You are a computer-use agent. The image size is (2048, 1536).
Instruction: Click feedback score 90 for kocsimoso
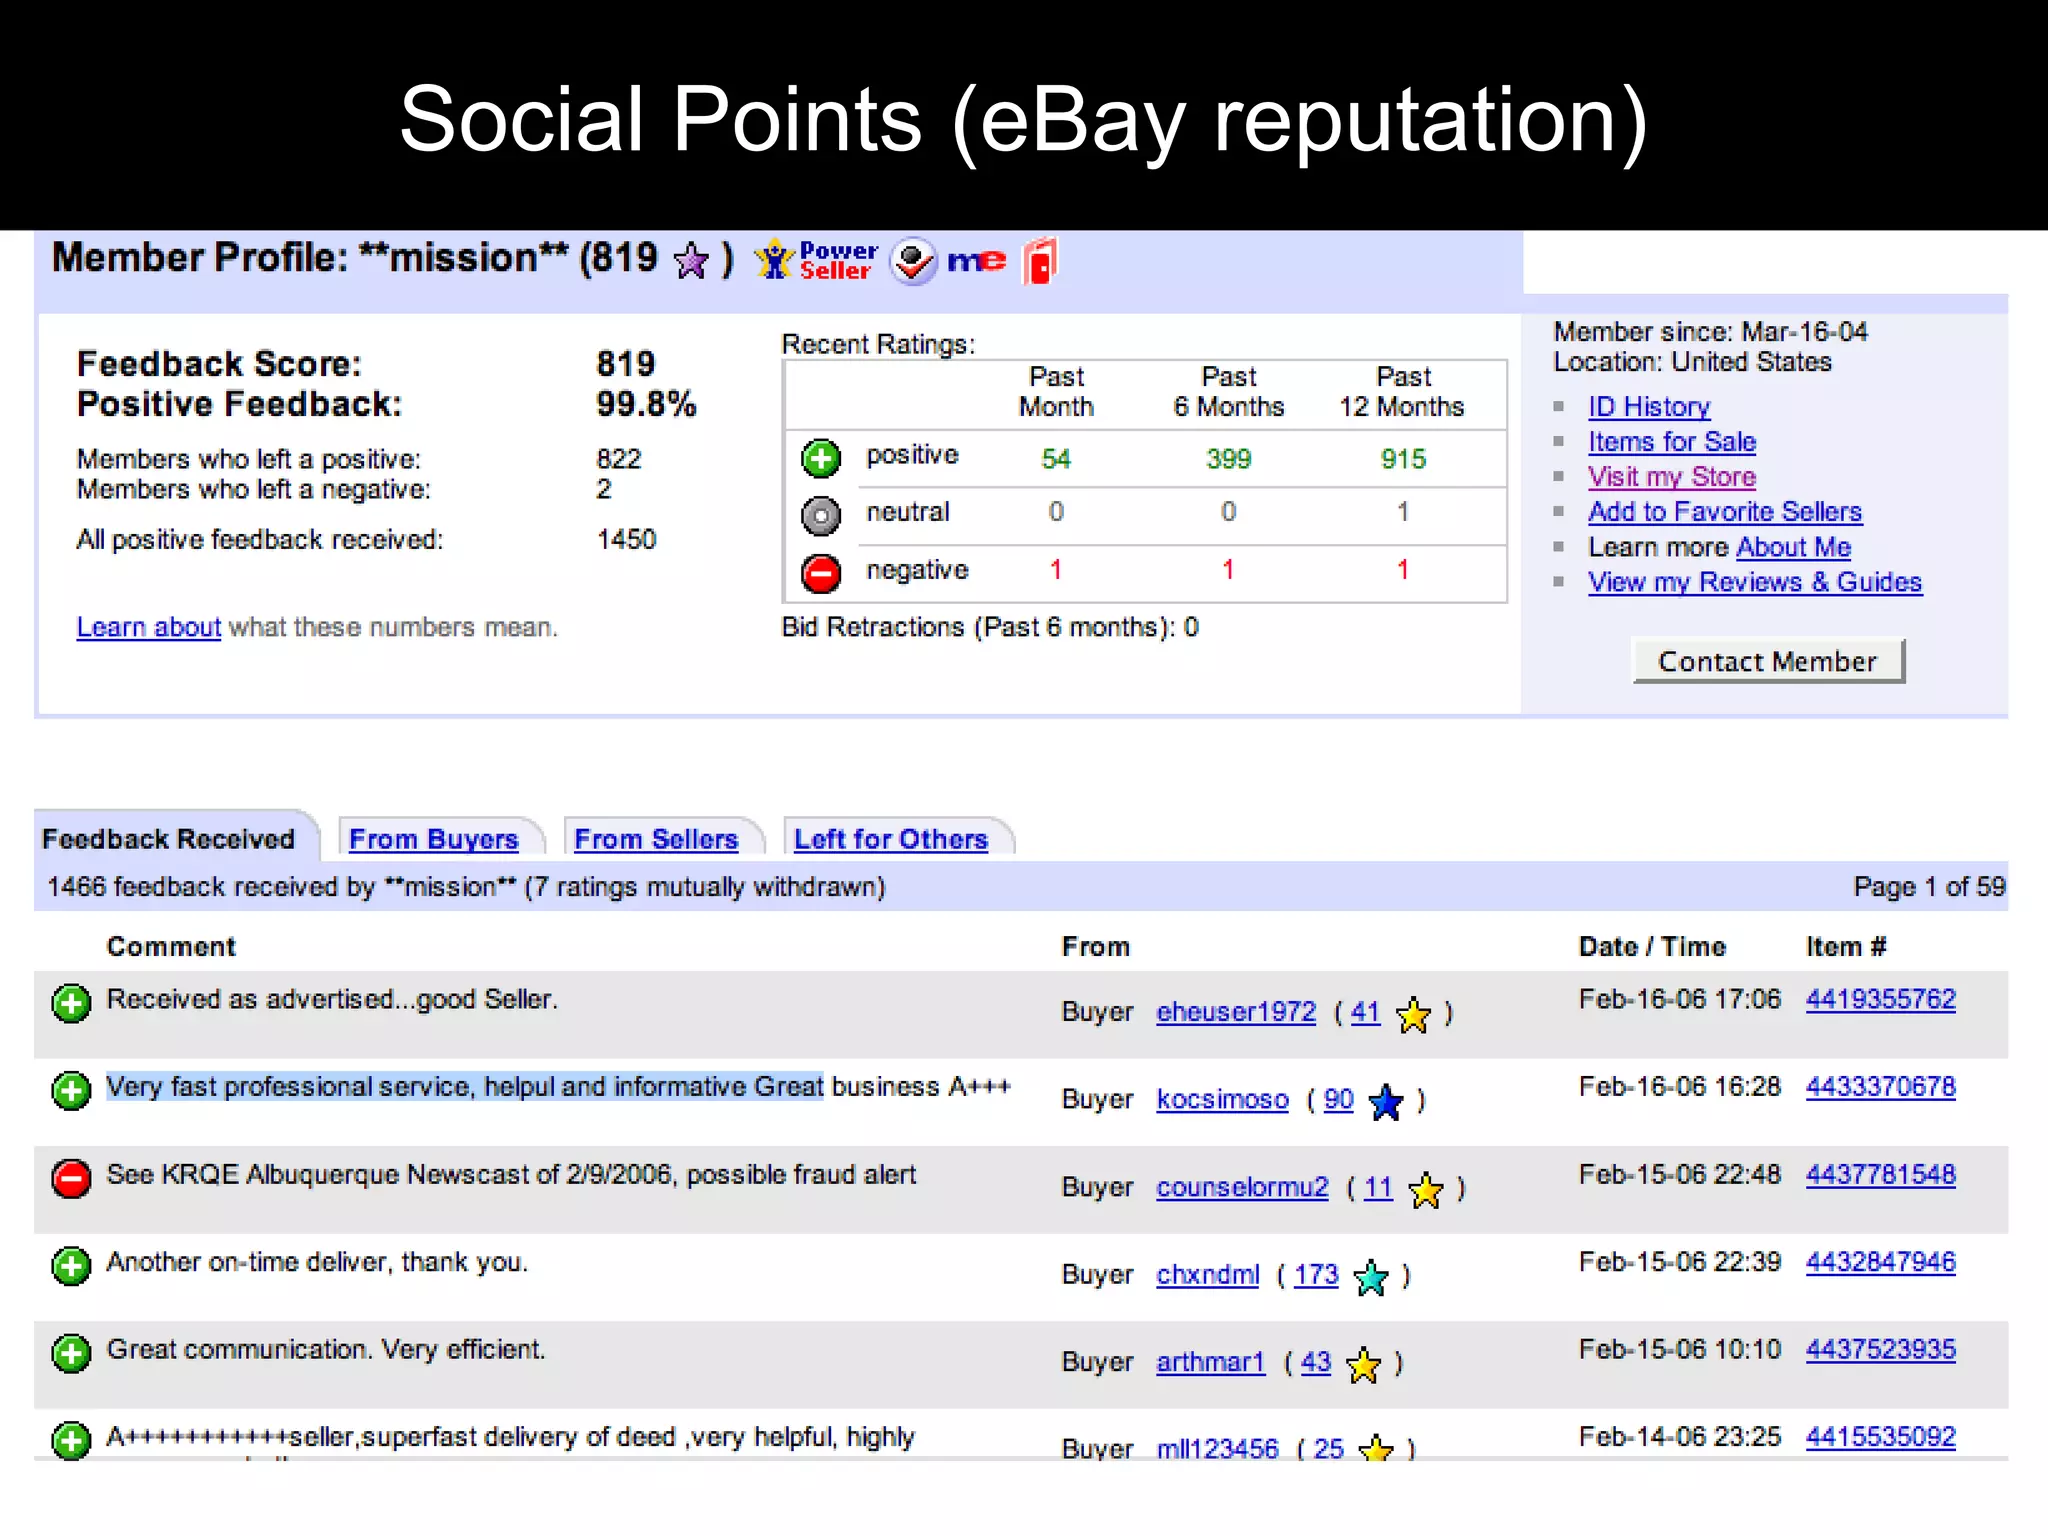coord(1338,1100)
